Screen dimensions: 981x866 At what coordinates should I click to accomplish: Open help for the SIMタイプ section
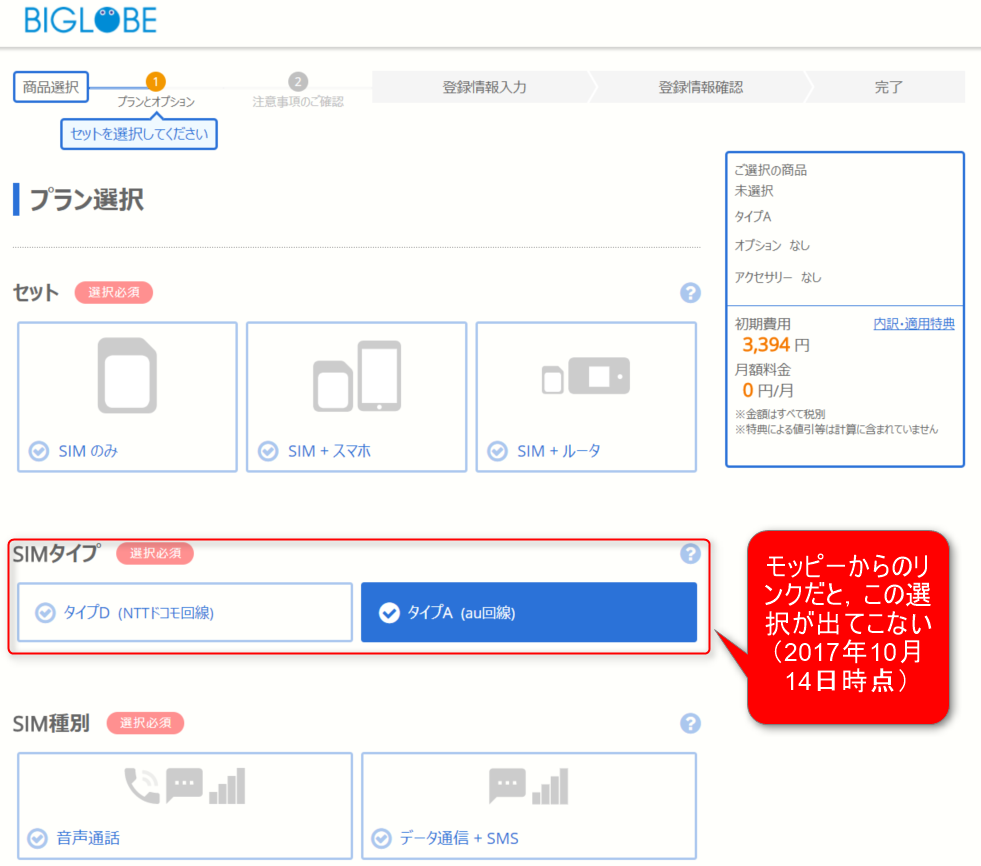(690, 554)
